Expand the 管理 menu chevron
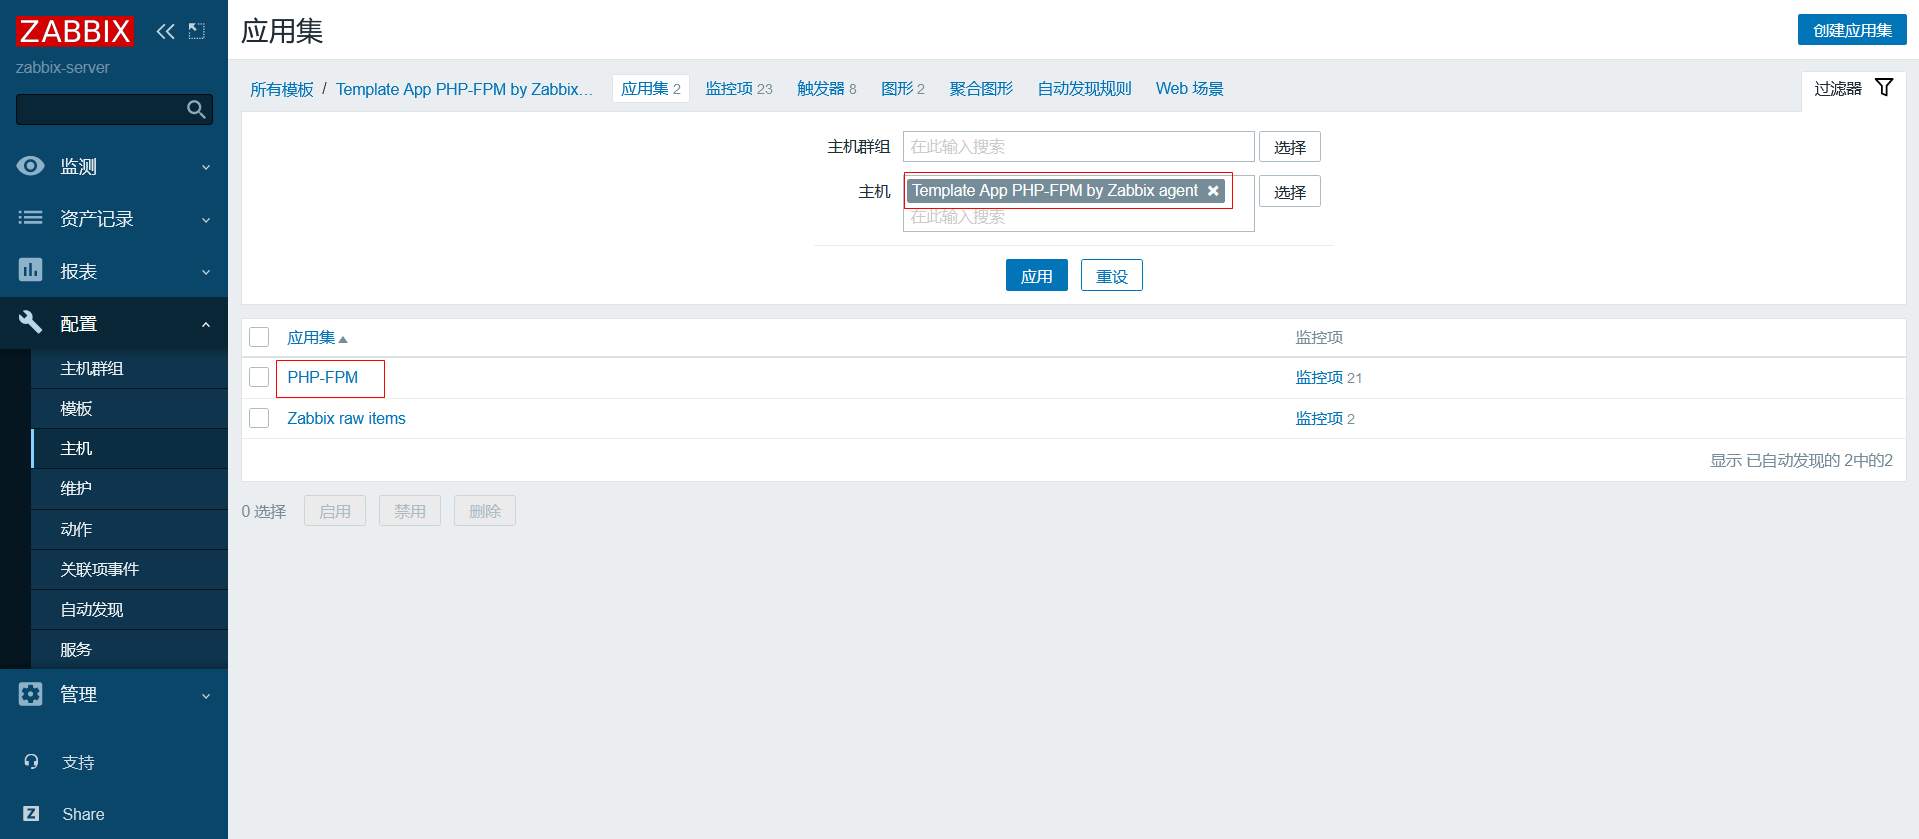1919x839 pixels. (x=206, y=696)
